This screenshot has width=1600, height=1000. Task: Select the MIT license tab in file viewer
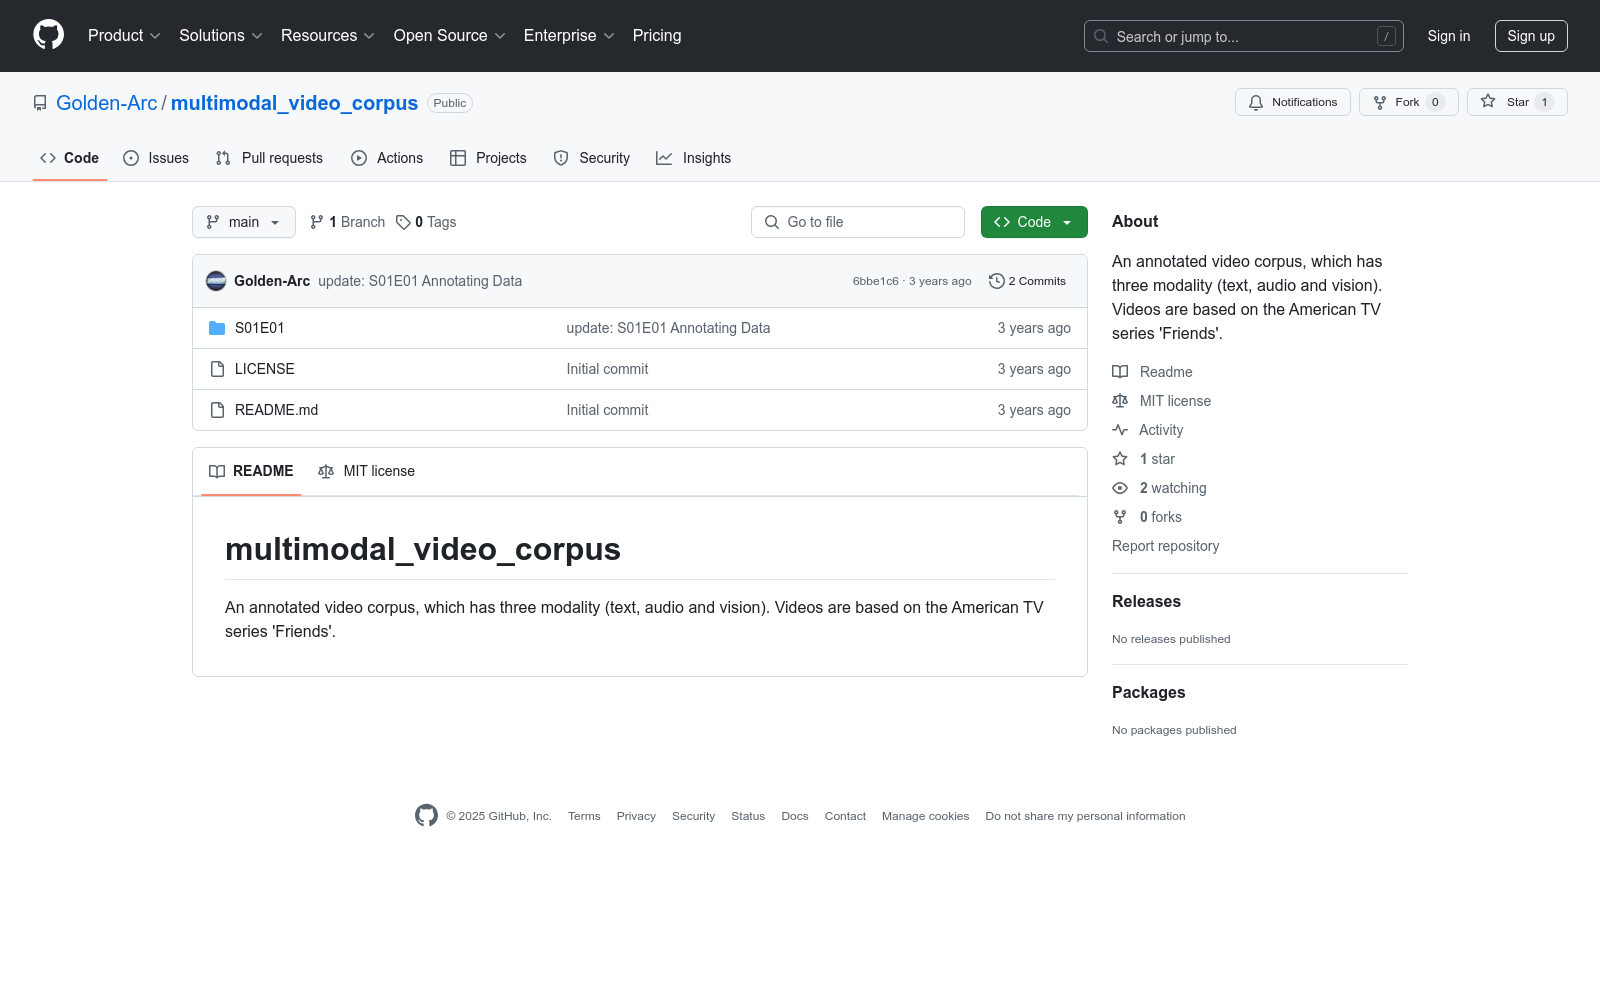tap(366, 471)
